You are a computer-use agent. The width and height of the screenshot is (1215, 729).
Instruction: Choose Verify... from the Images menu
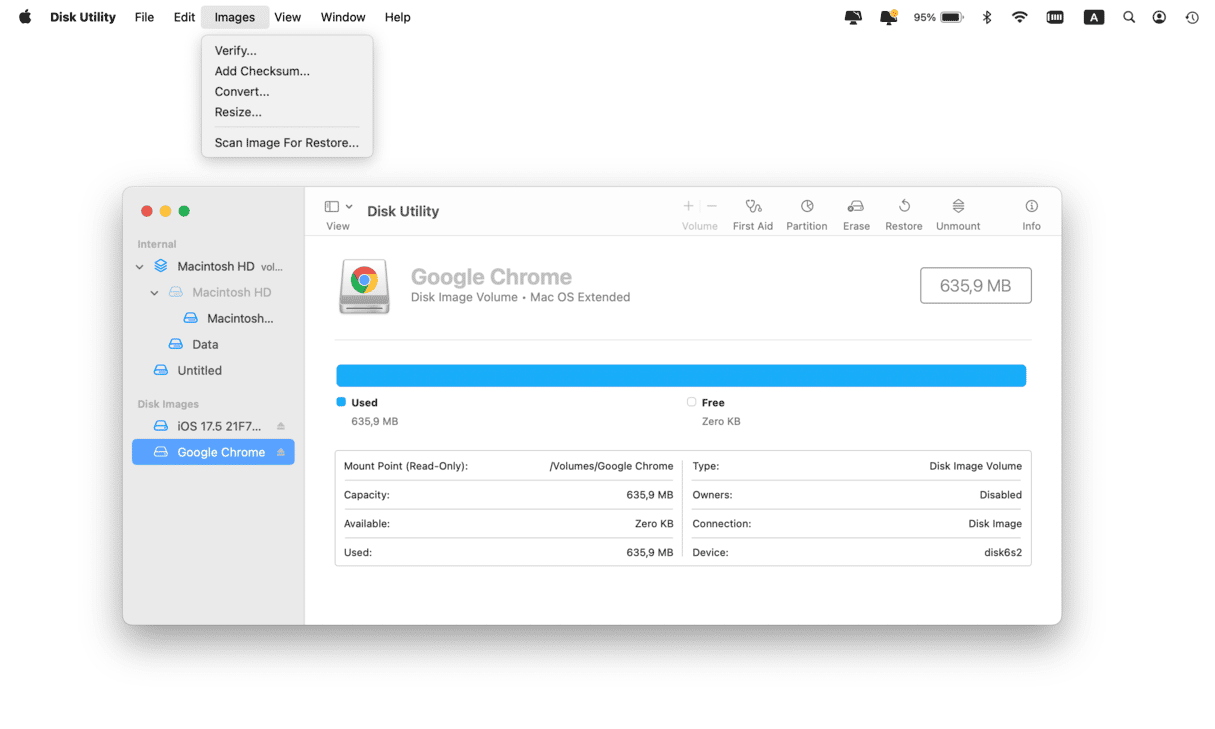pos(235,51)
